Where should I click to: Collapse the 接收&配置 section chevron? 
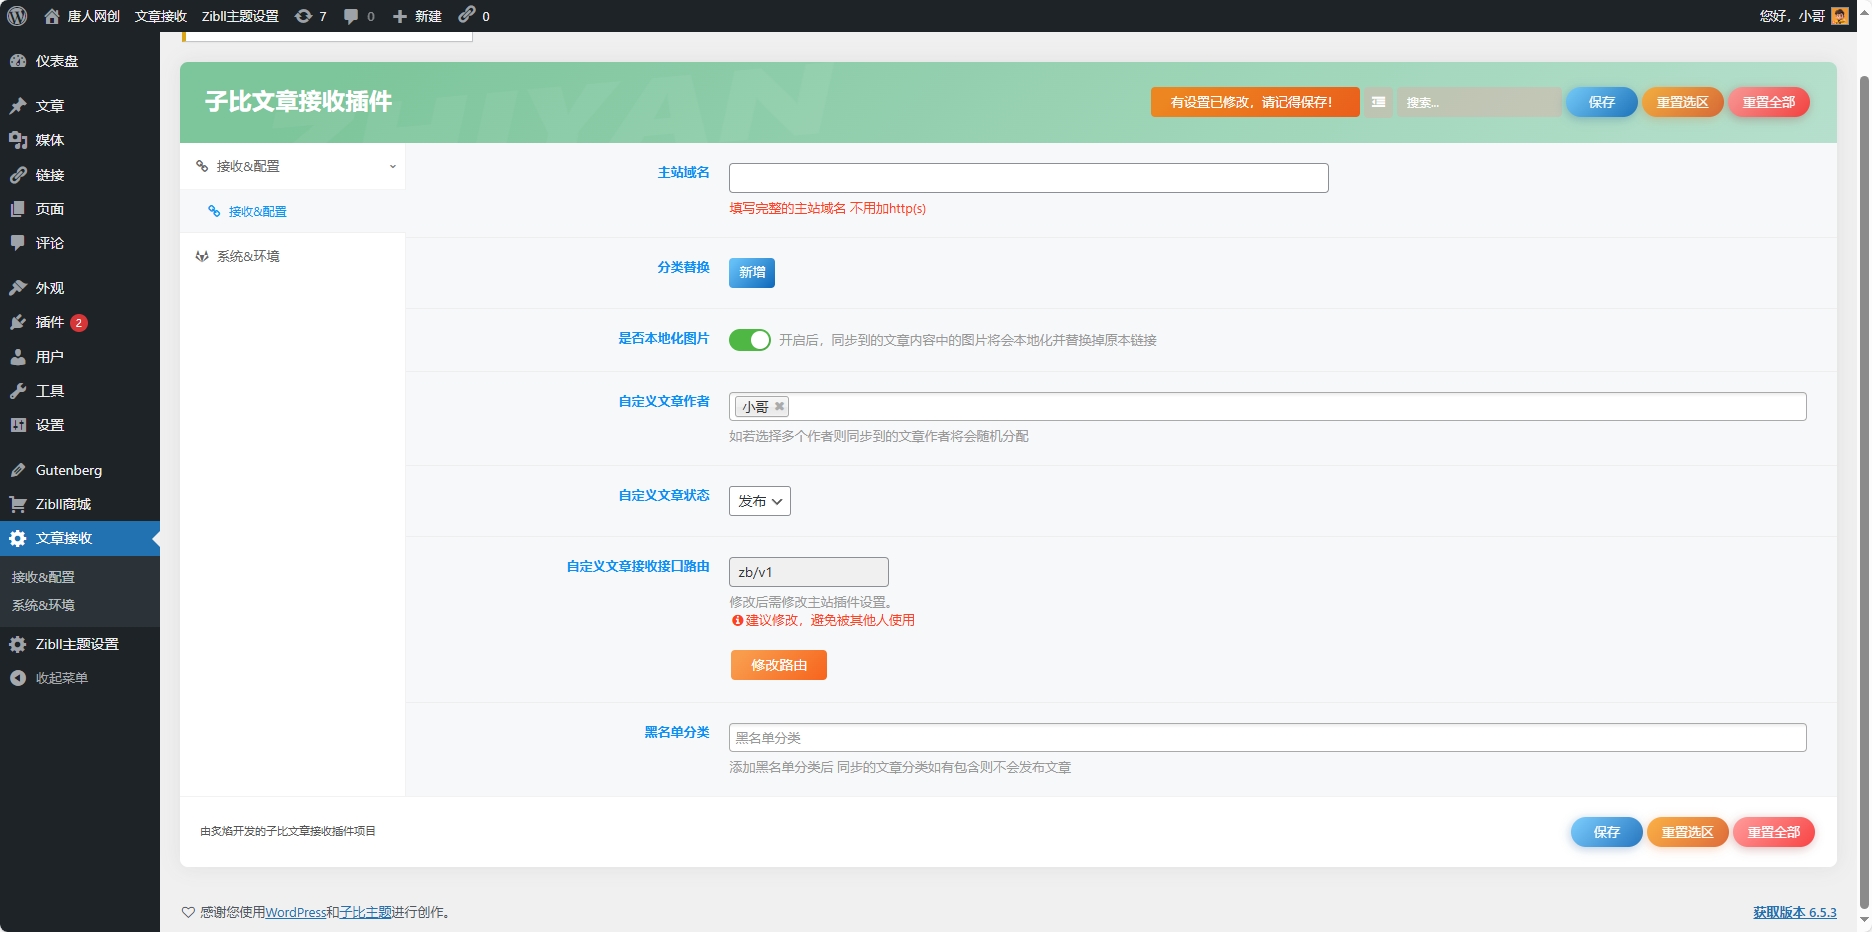392,167
